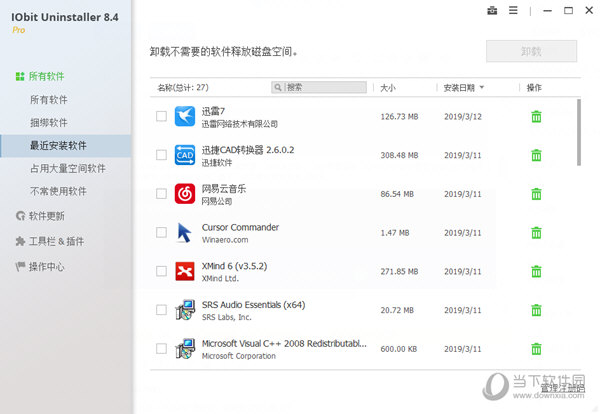Select the SRS Audio Essentials (x64) checkbox

(161, 310)
